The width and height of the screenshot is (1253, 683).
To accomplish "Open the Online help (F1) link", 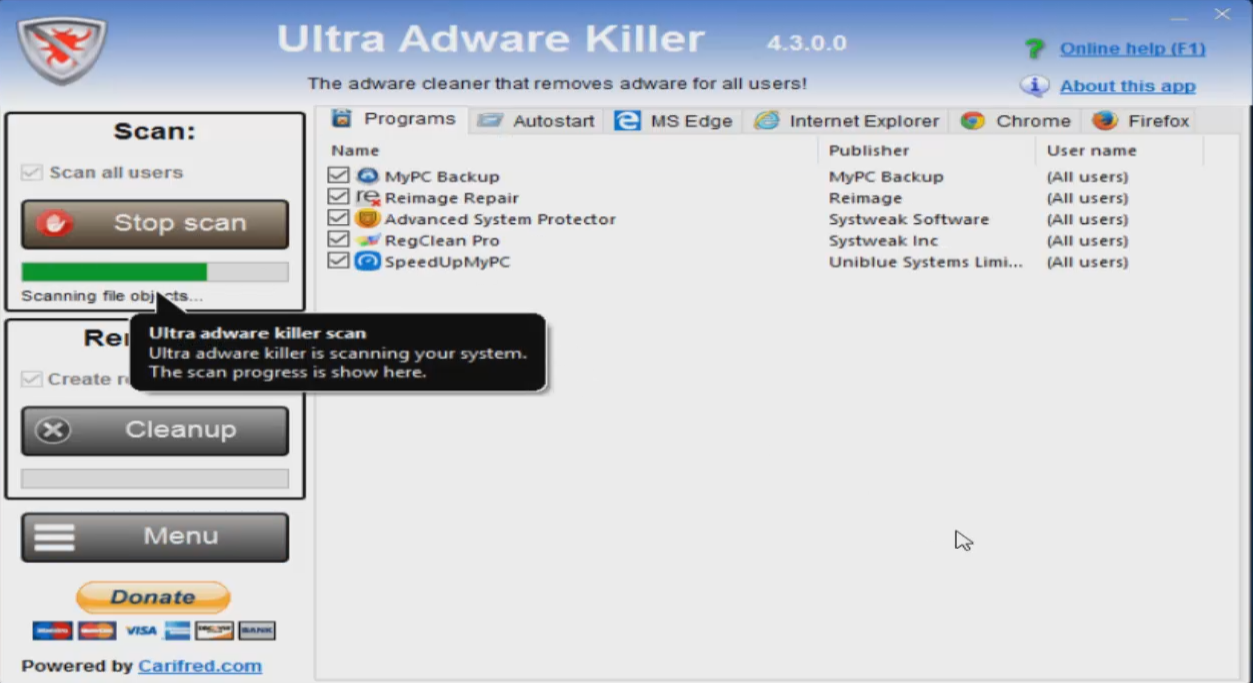I will click(x=1133, y=49).
